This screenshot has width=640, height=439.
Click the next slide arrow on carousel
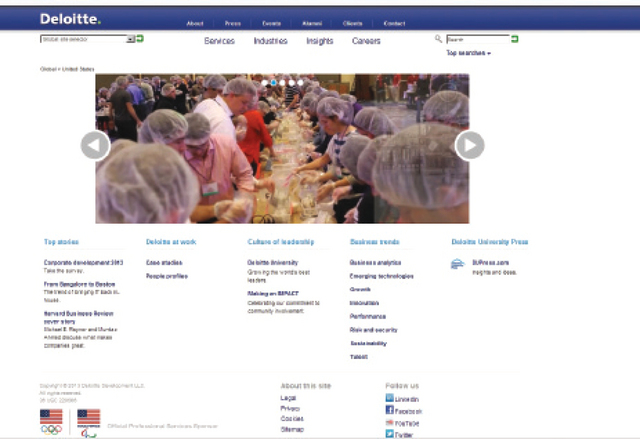pos(469,146)
